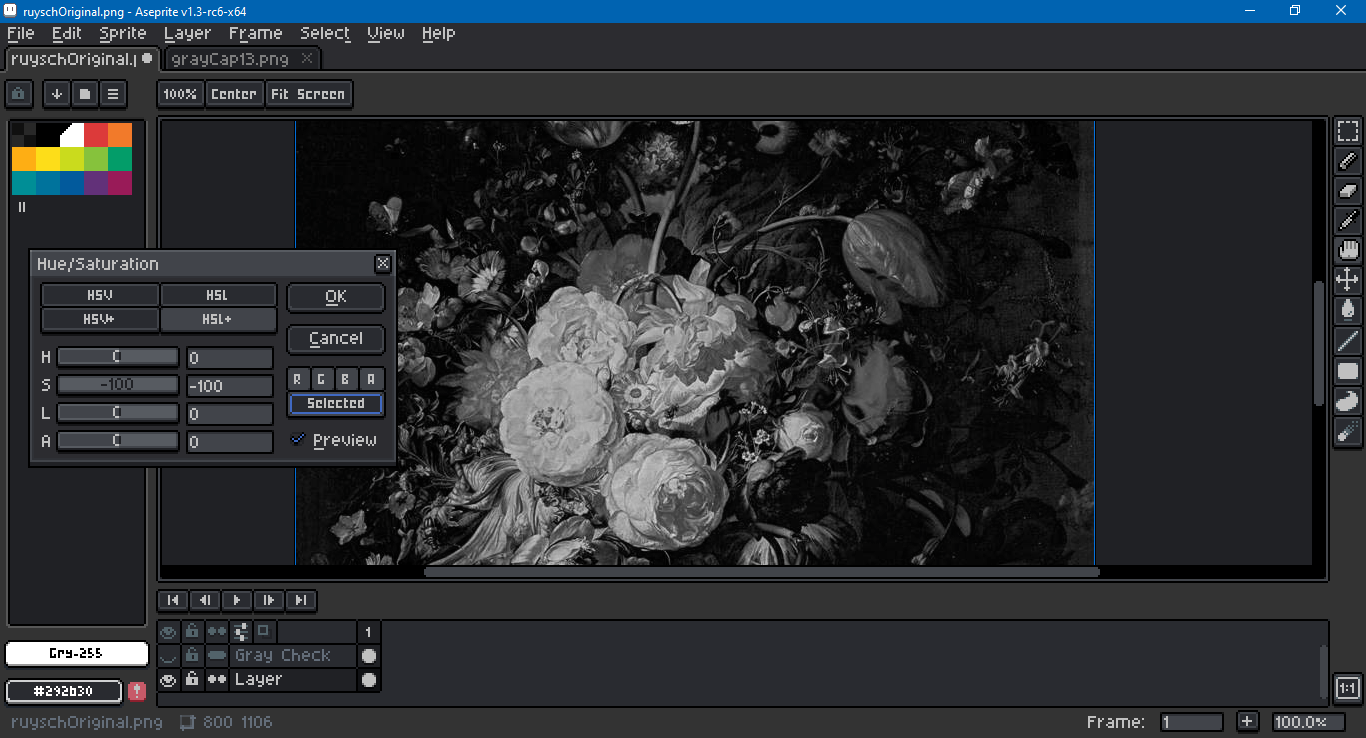Select the Move tool

click(x=1348, y=281)
